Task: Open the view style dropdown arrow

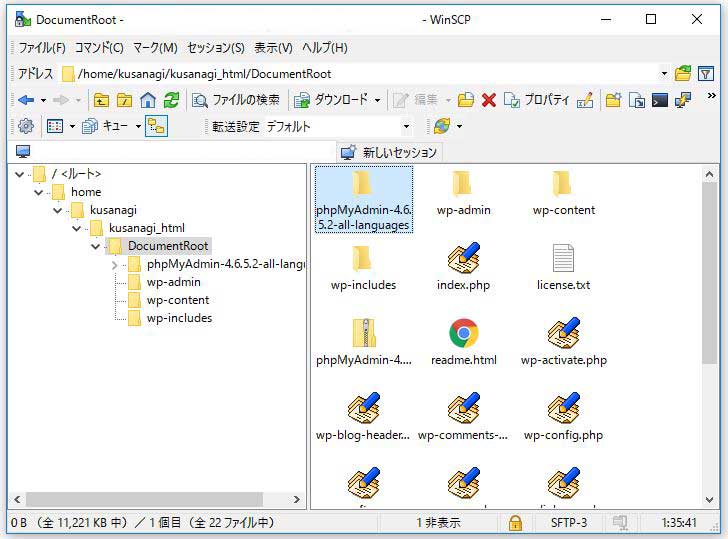Action: click(72, 126)
